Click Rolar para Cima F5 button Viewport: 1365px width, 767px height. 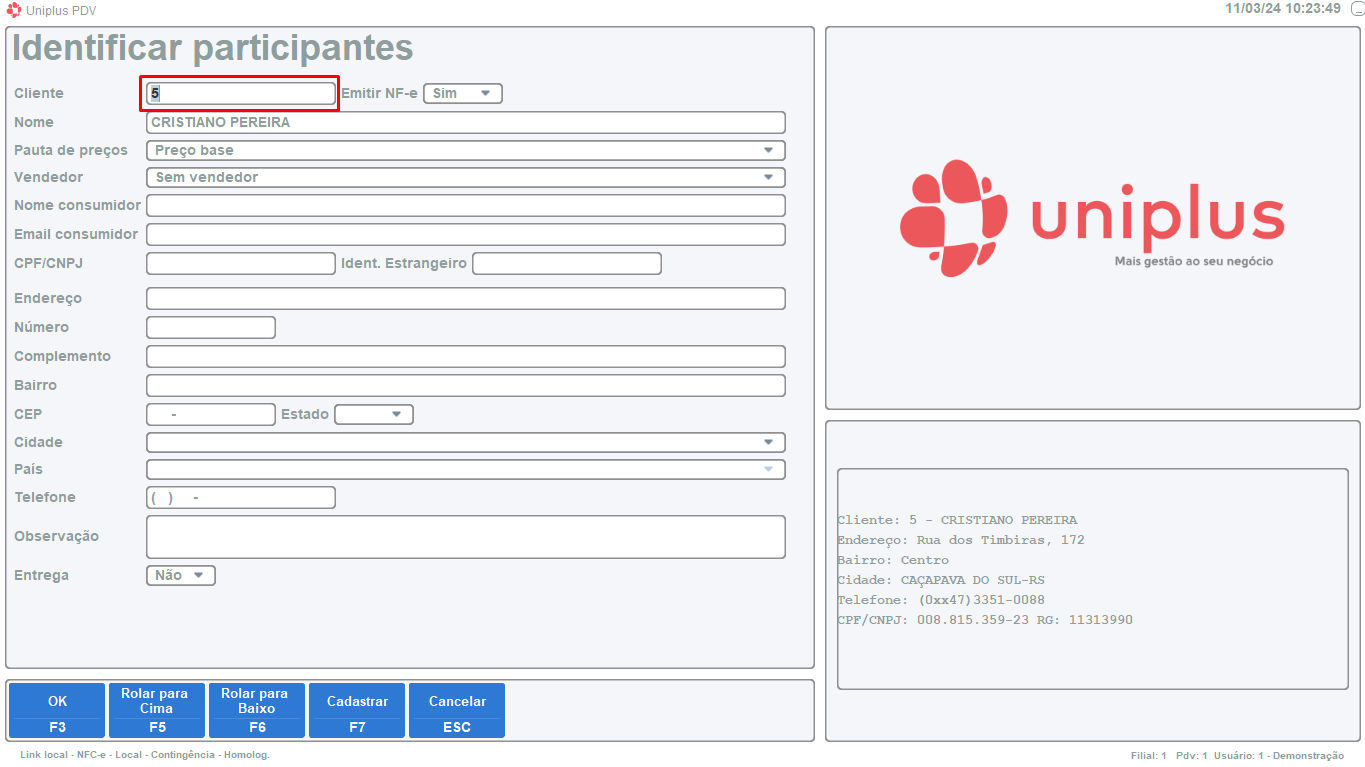[157, 710]
